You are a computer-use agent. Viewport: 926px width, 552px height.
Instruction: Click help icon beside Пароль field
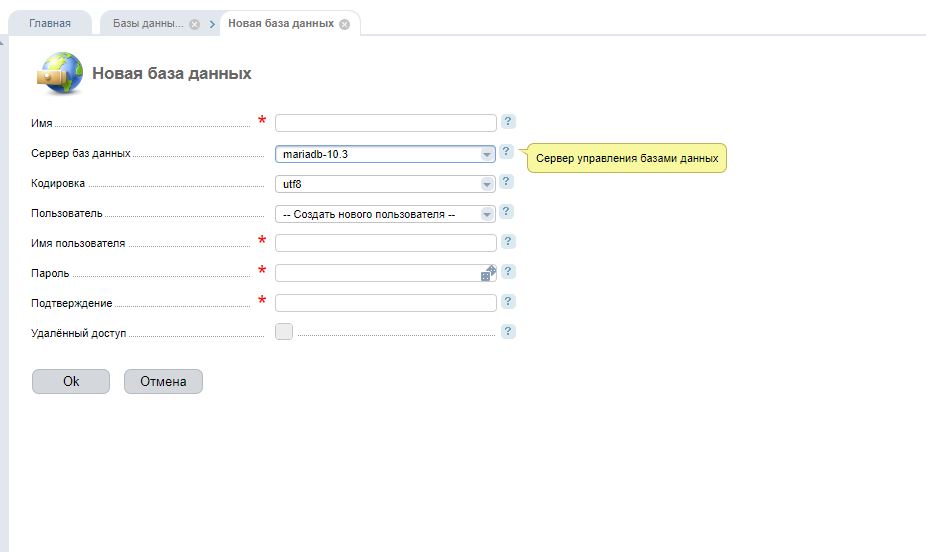(x=508, y=272)
